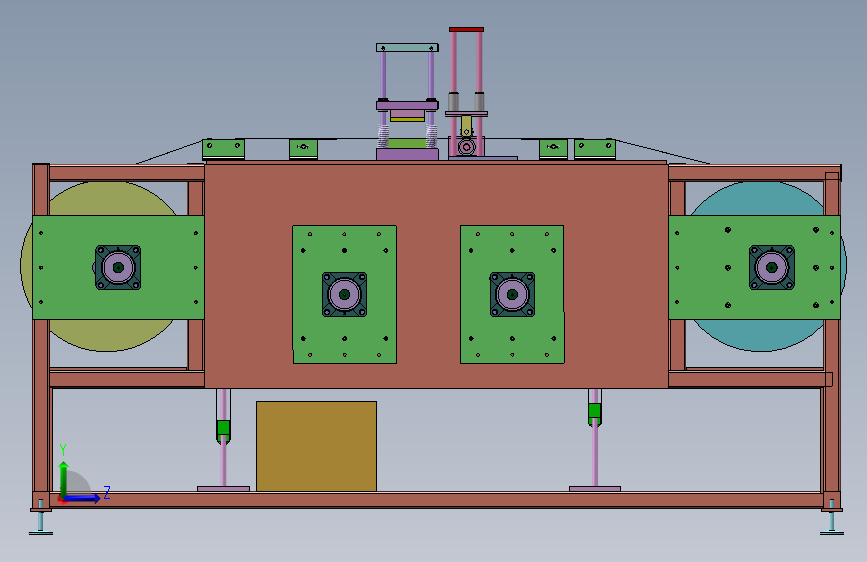
Task: Select the bearing unit on the far-right green plate
Action: click(x=772, y=268)
